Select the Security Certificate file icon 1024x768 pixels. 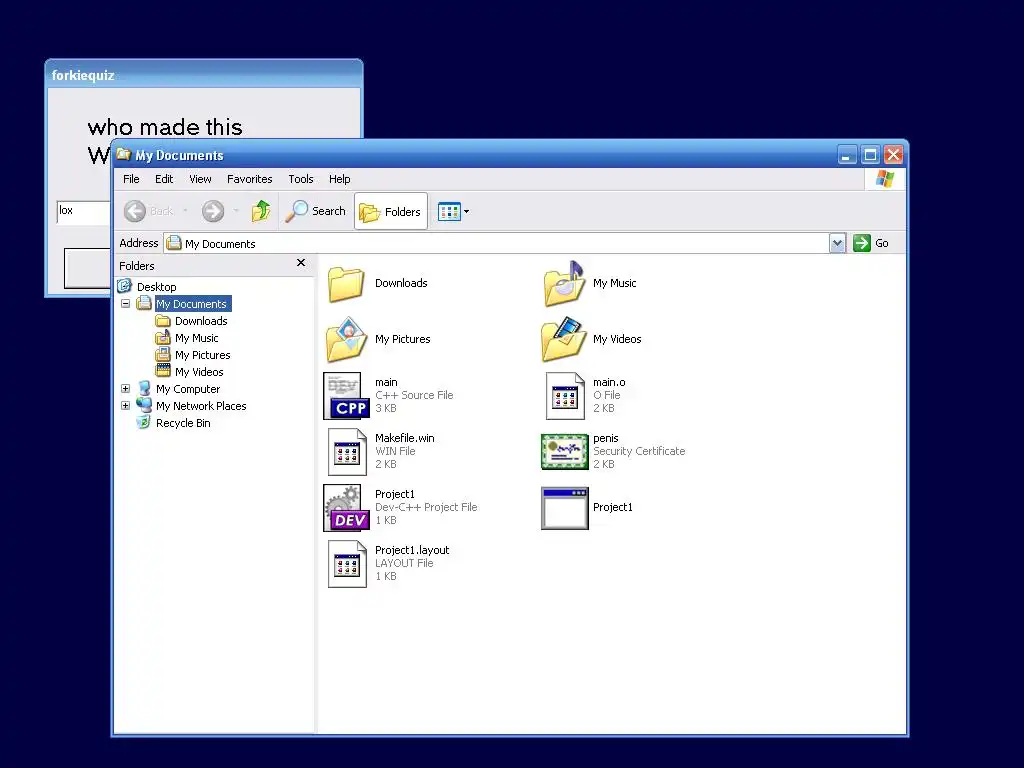pyautogui.click(x=565, y=451)
